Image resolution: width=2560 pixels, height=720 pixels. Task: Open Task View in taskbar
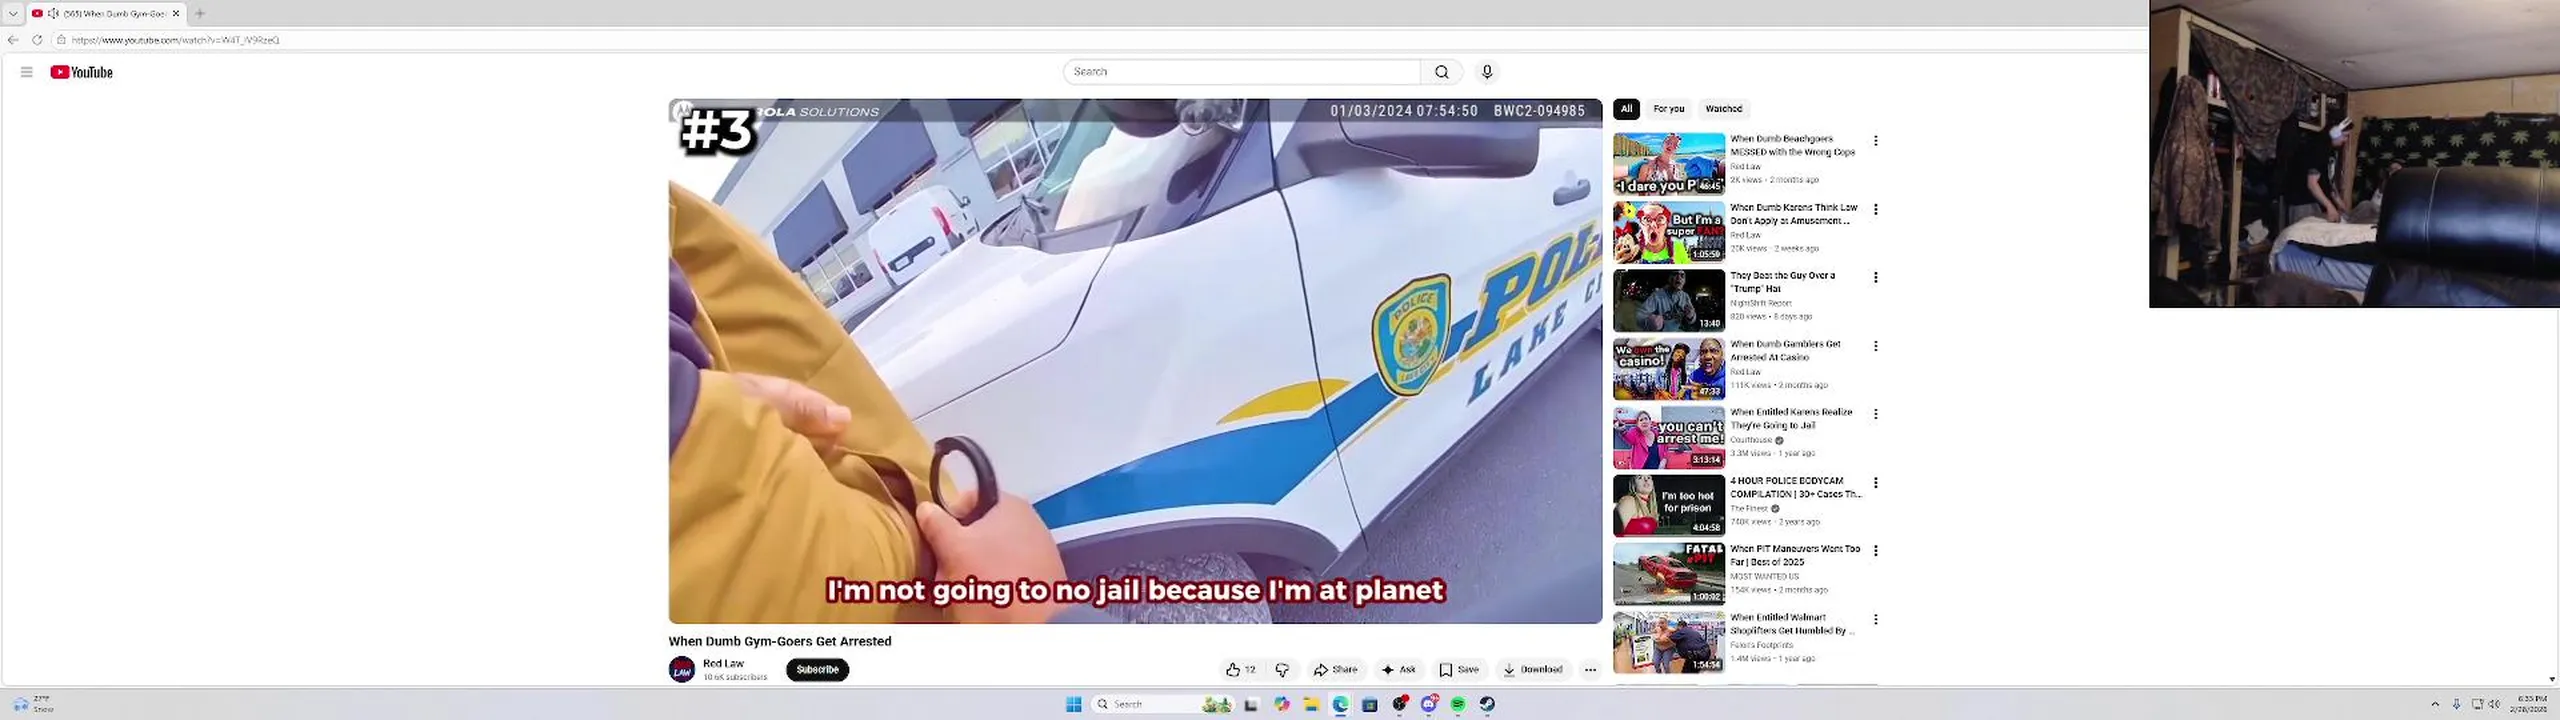point(1251,704)
